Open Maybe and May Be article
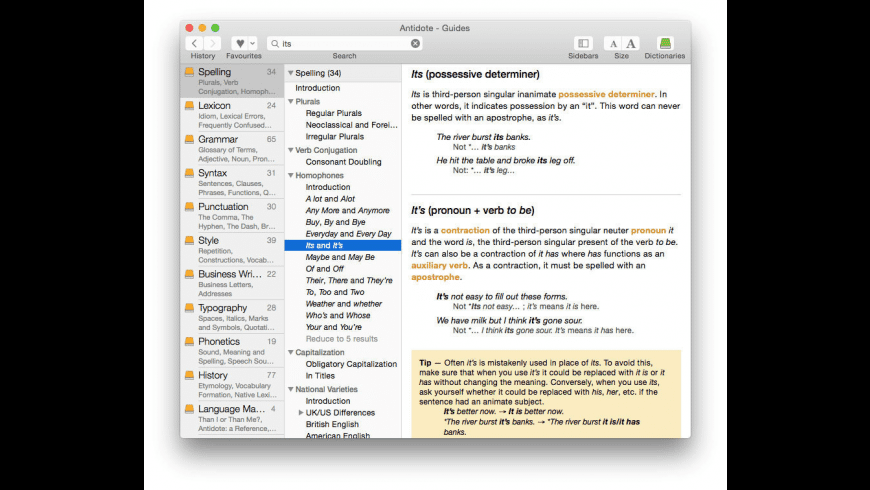 pos(340,257)
